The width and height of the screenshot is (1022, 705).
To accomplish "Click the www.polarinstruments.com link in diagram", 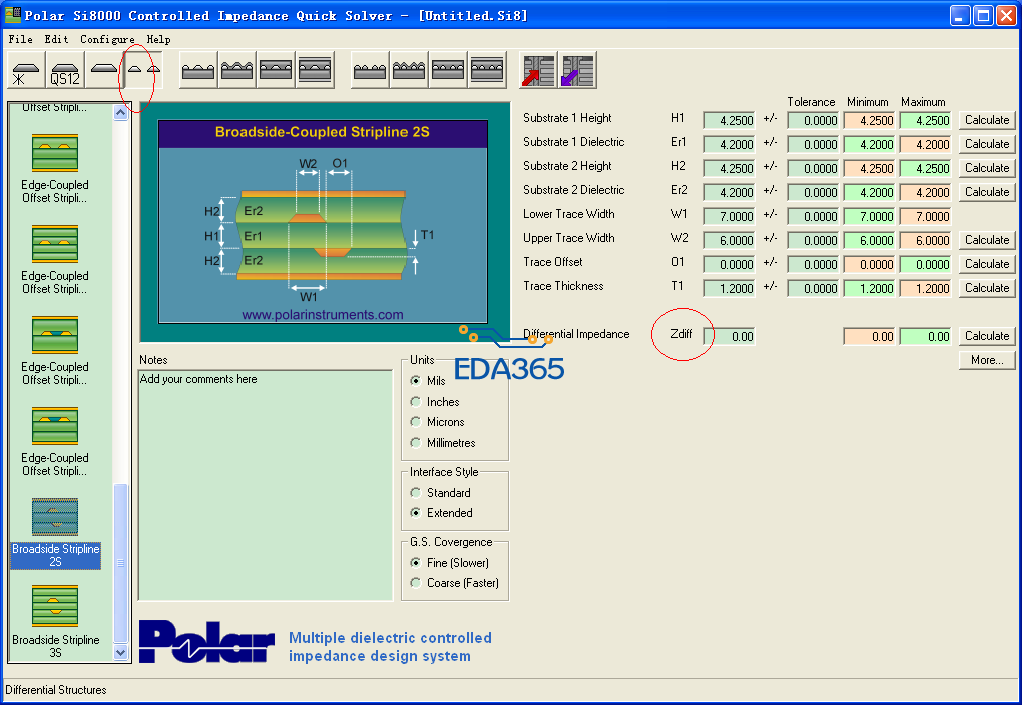I will tap(323, 315).
